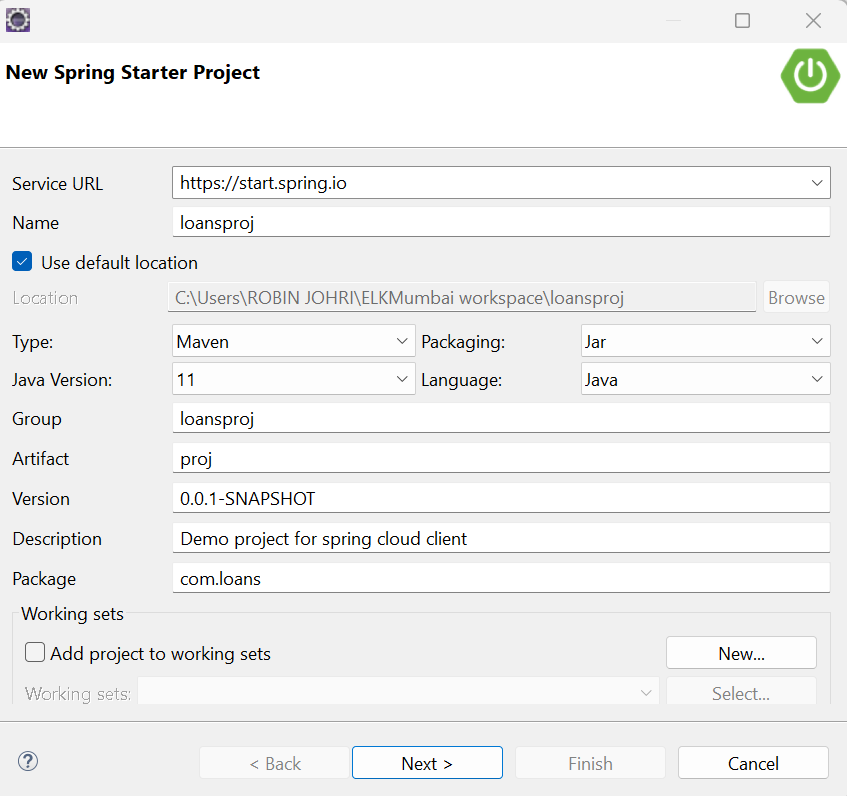Enable Add project to working sets
Viewport: 847px width, 796px height.
[36, 653]
